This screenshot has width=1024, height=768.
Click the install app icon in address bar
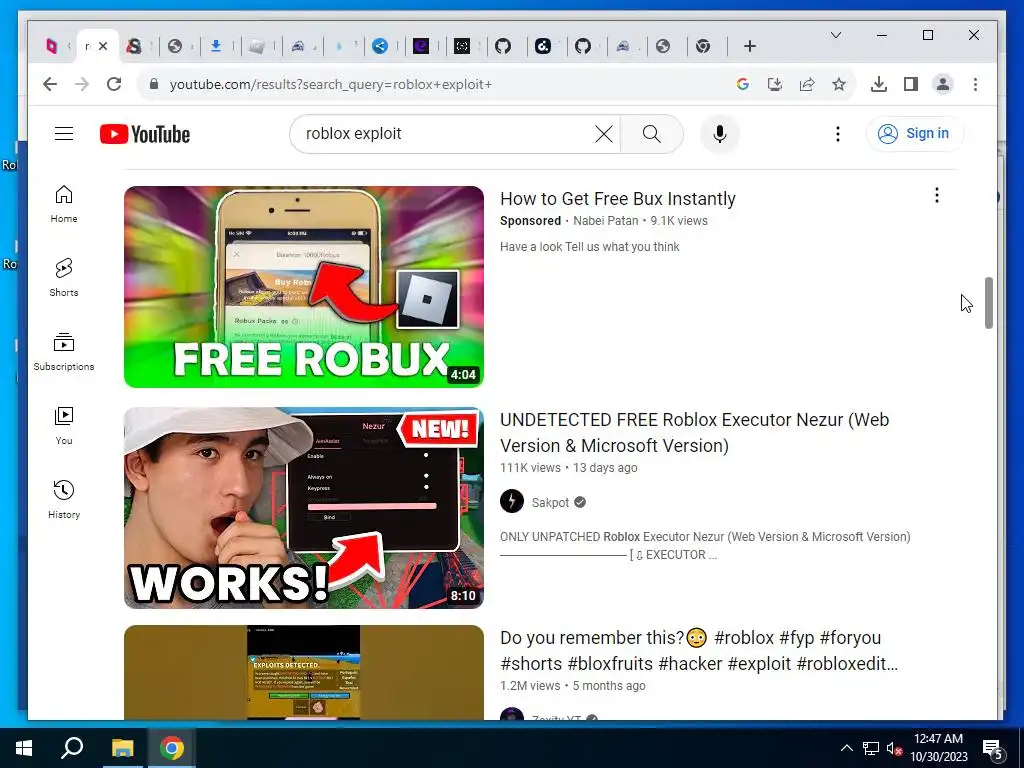(775, 84)
